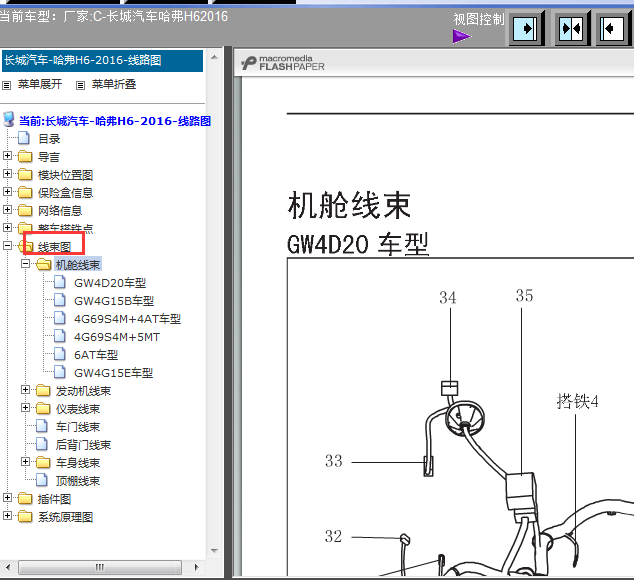634x580 pixels.
Task: Click the folder icon for 导言
Action: tap(25, 156)
